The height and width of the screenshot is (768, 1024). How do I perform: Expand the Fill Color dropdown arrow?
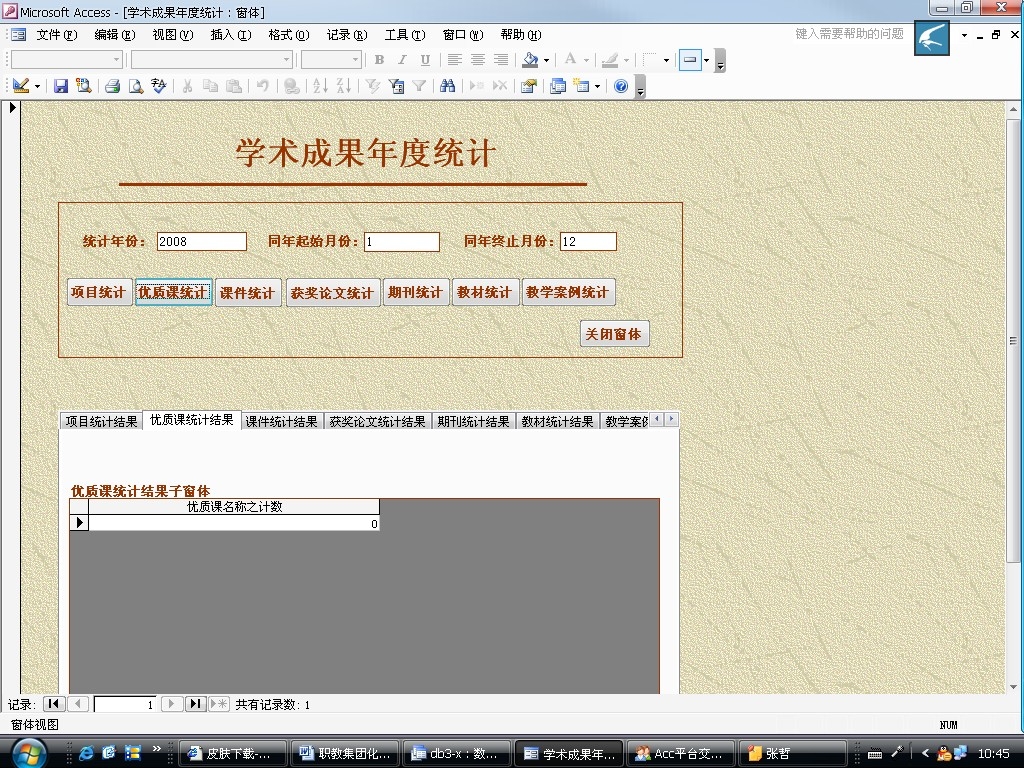coord(546,59)
